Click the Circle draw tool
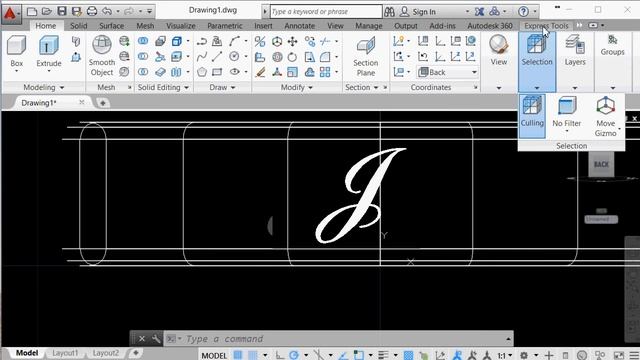Screen dimensions: 640x360 [x=234, y=56]
